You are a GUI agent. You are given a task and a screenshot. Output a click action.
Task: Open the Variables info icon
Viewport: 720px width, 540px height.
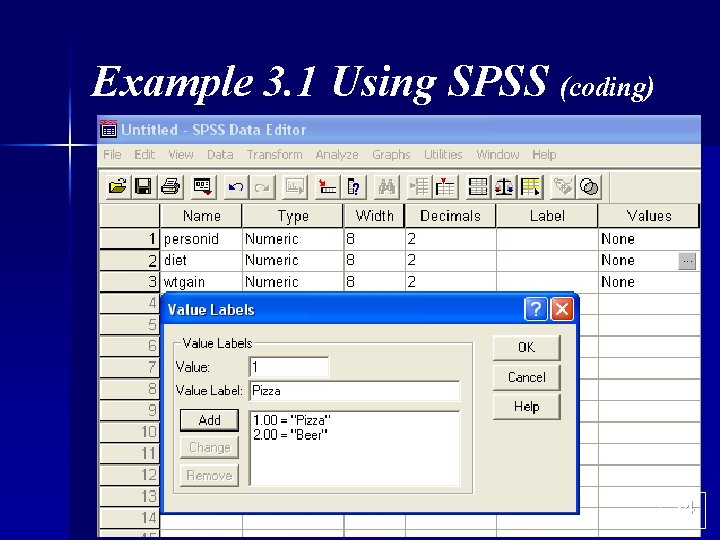pyautogui.click(x=354, y=187)
